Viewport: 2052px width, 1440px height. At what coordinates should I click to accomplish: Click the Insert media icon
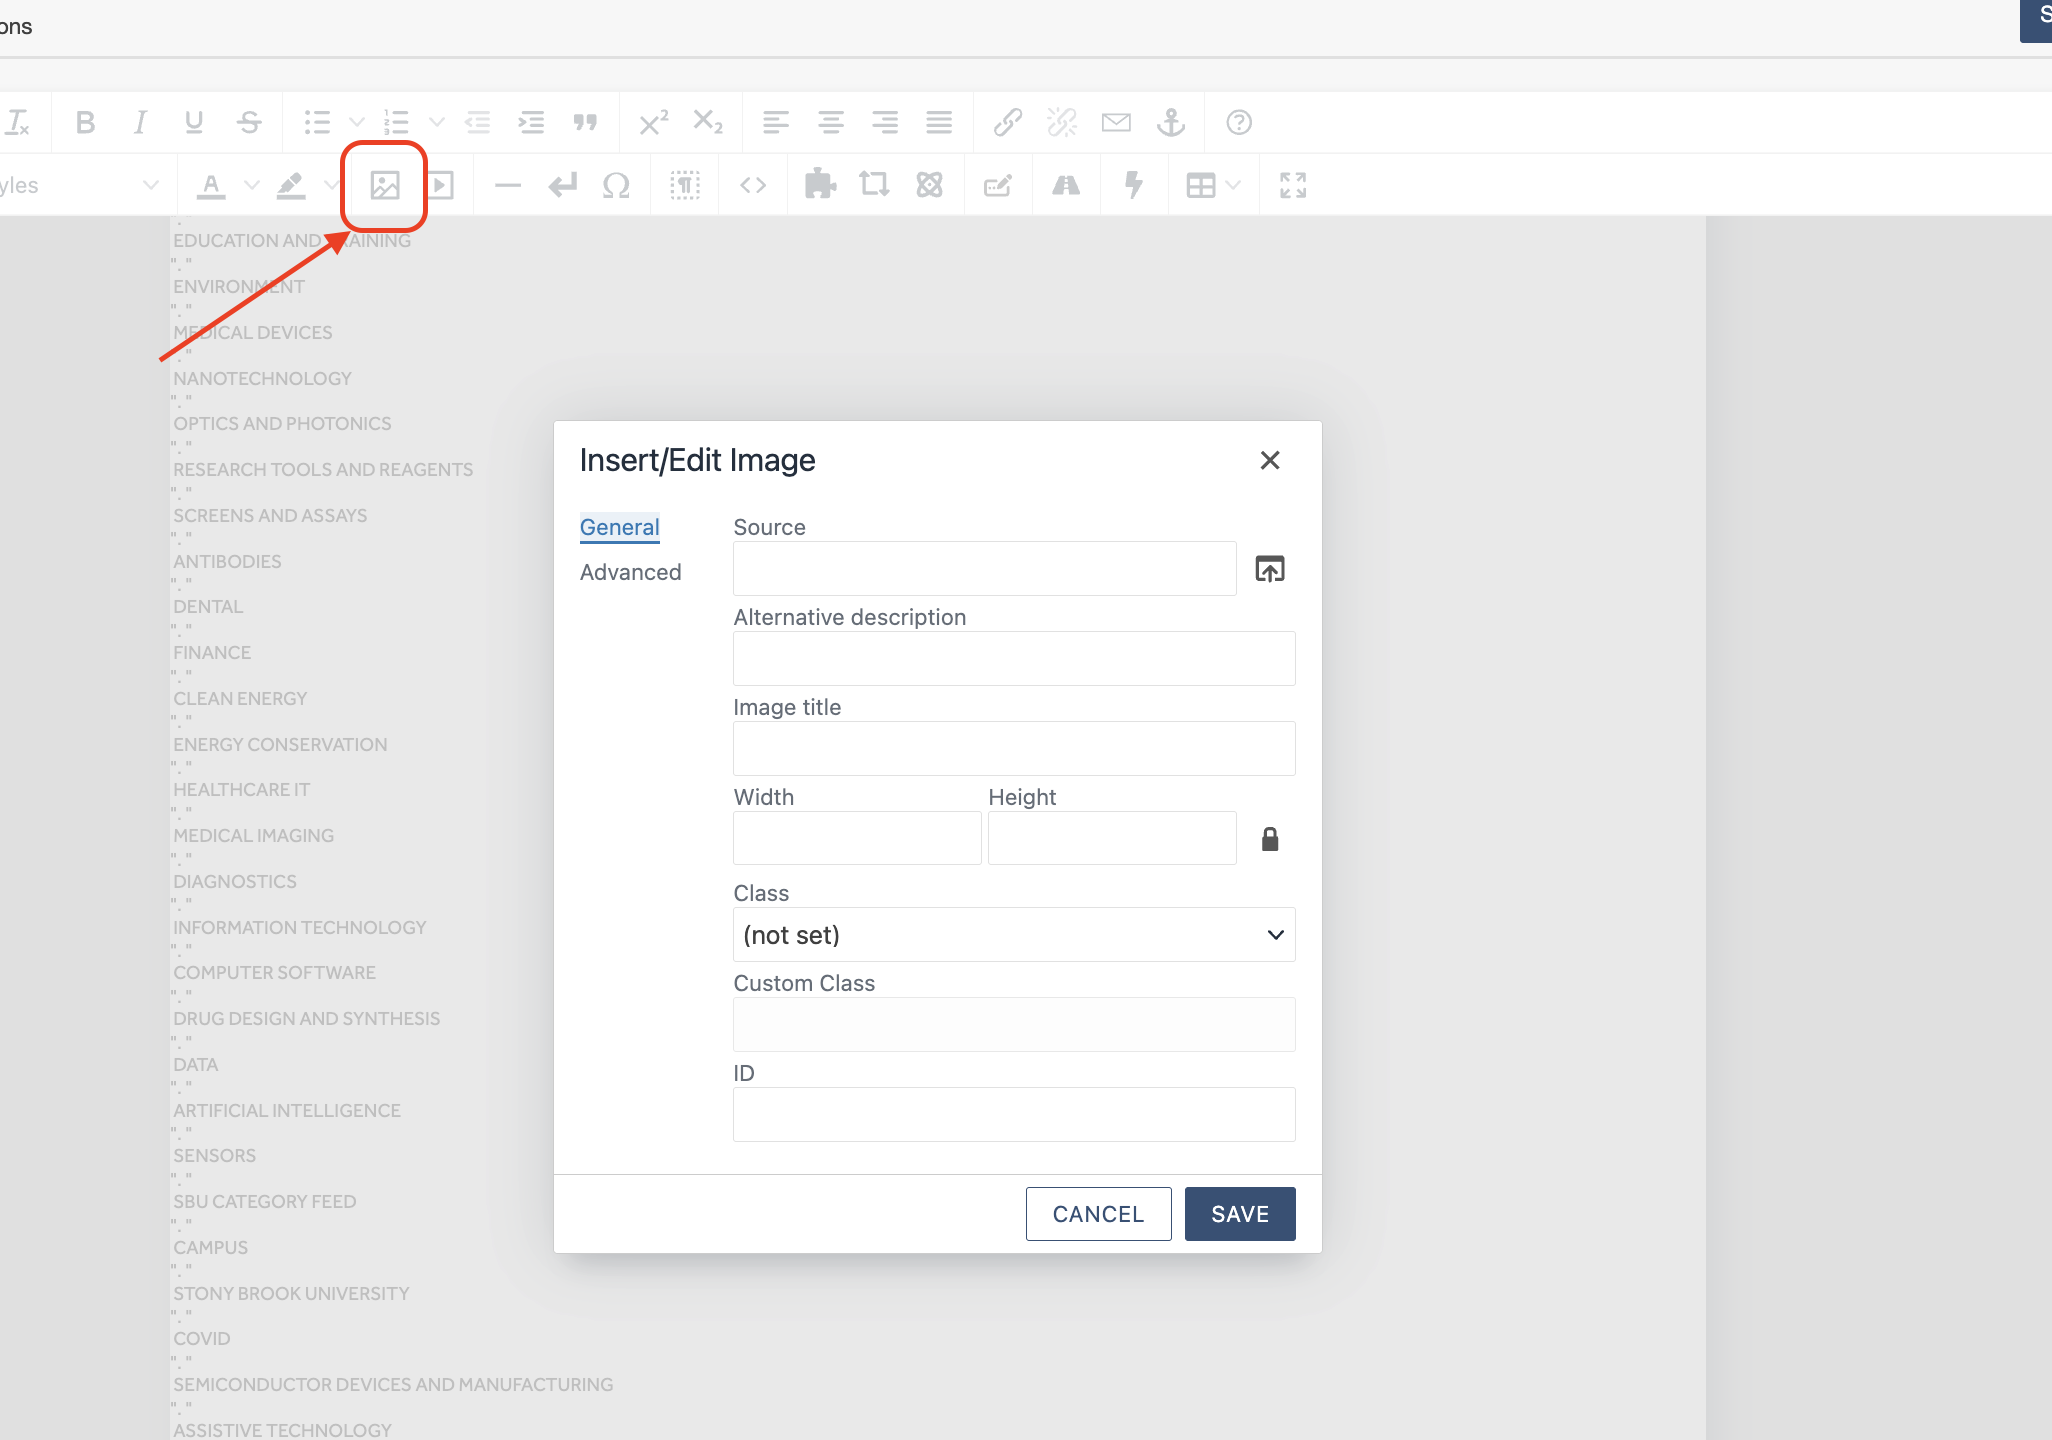click(441, 185)
